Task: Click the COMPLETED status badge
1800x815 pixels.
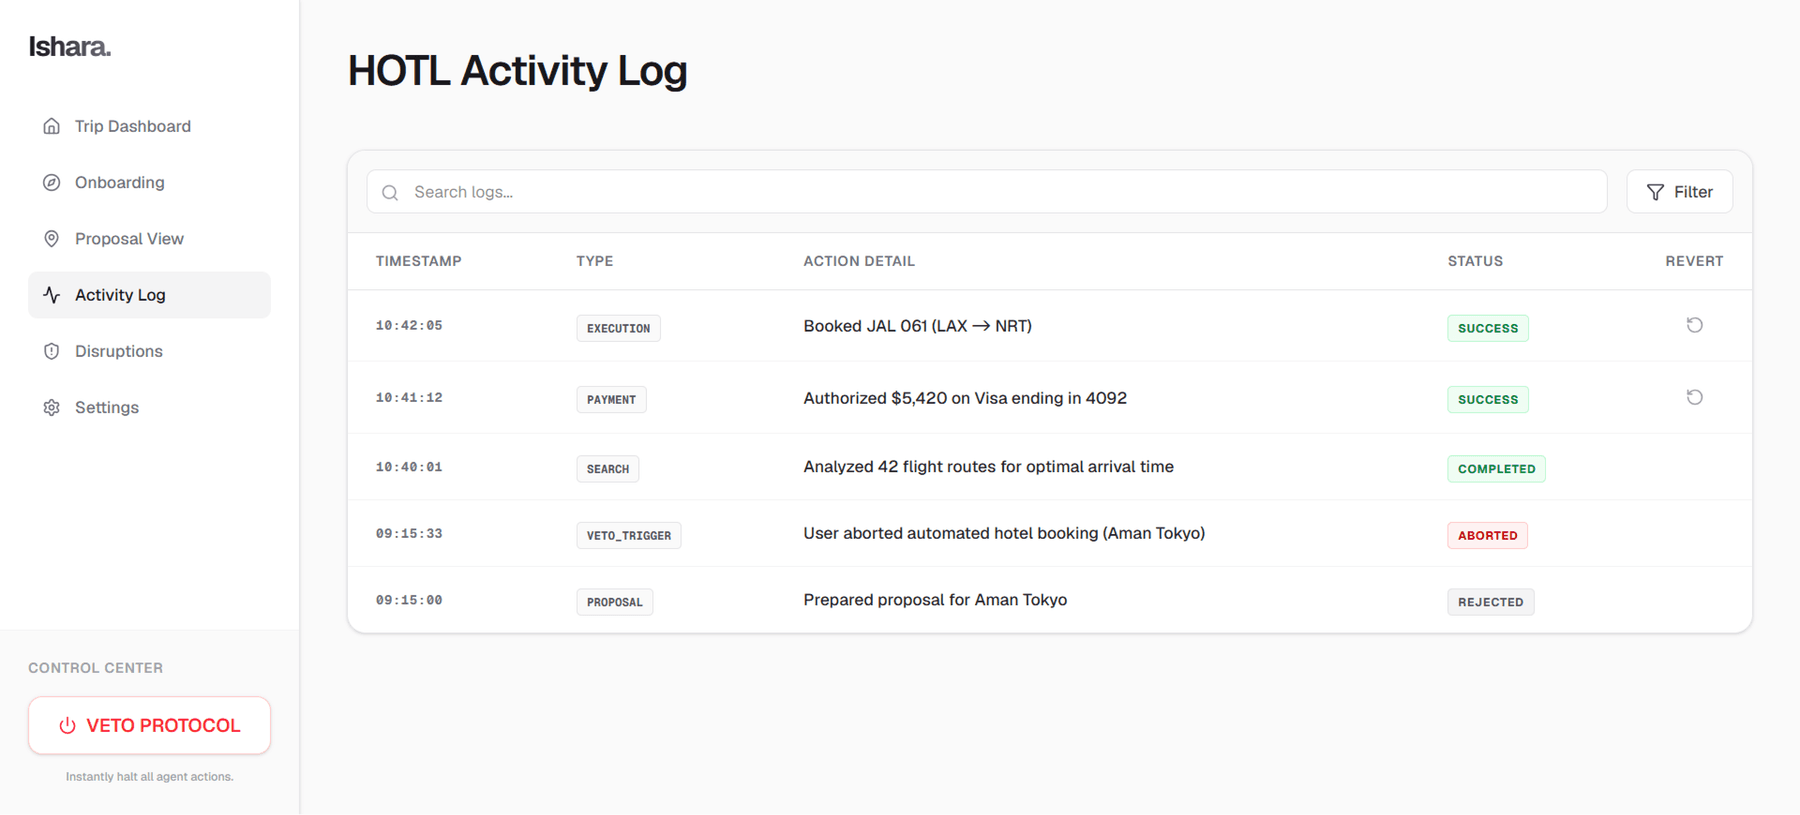Action: tap(1496, 469)
